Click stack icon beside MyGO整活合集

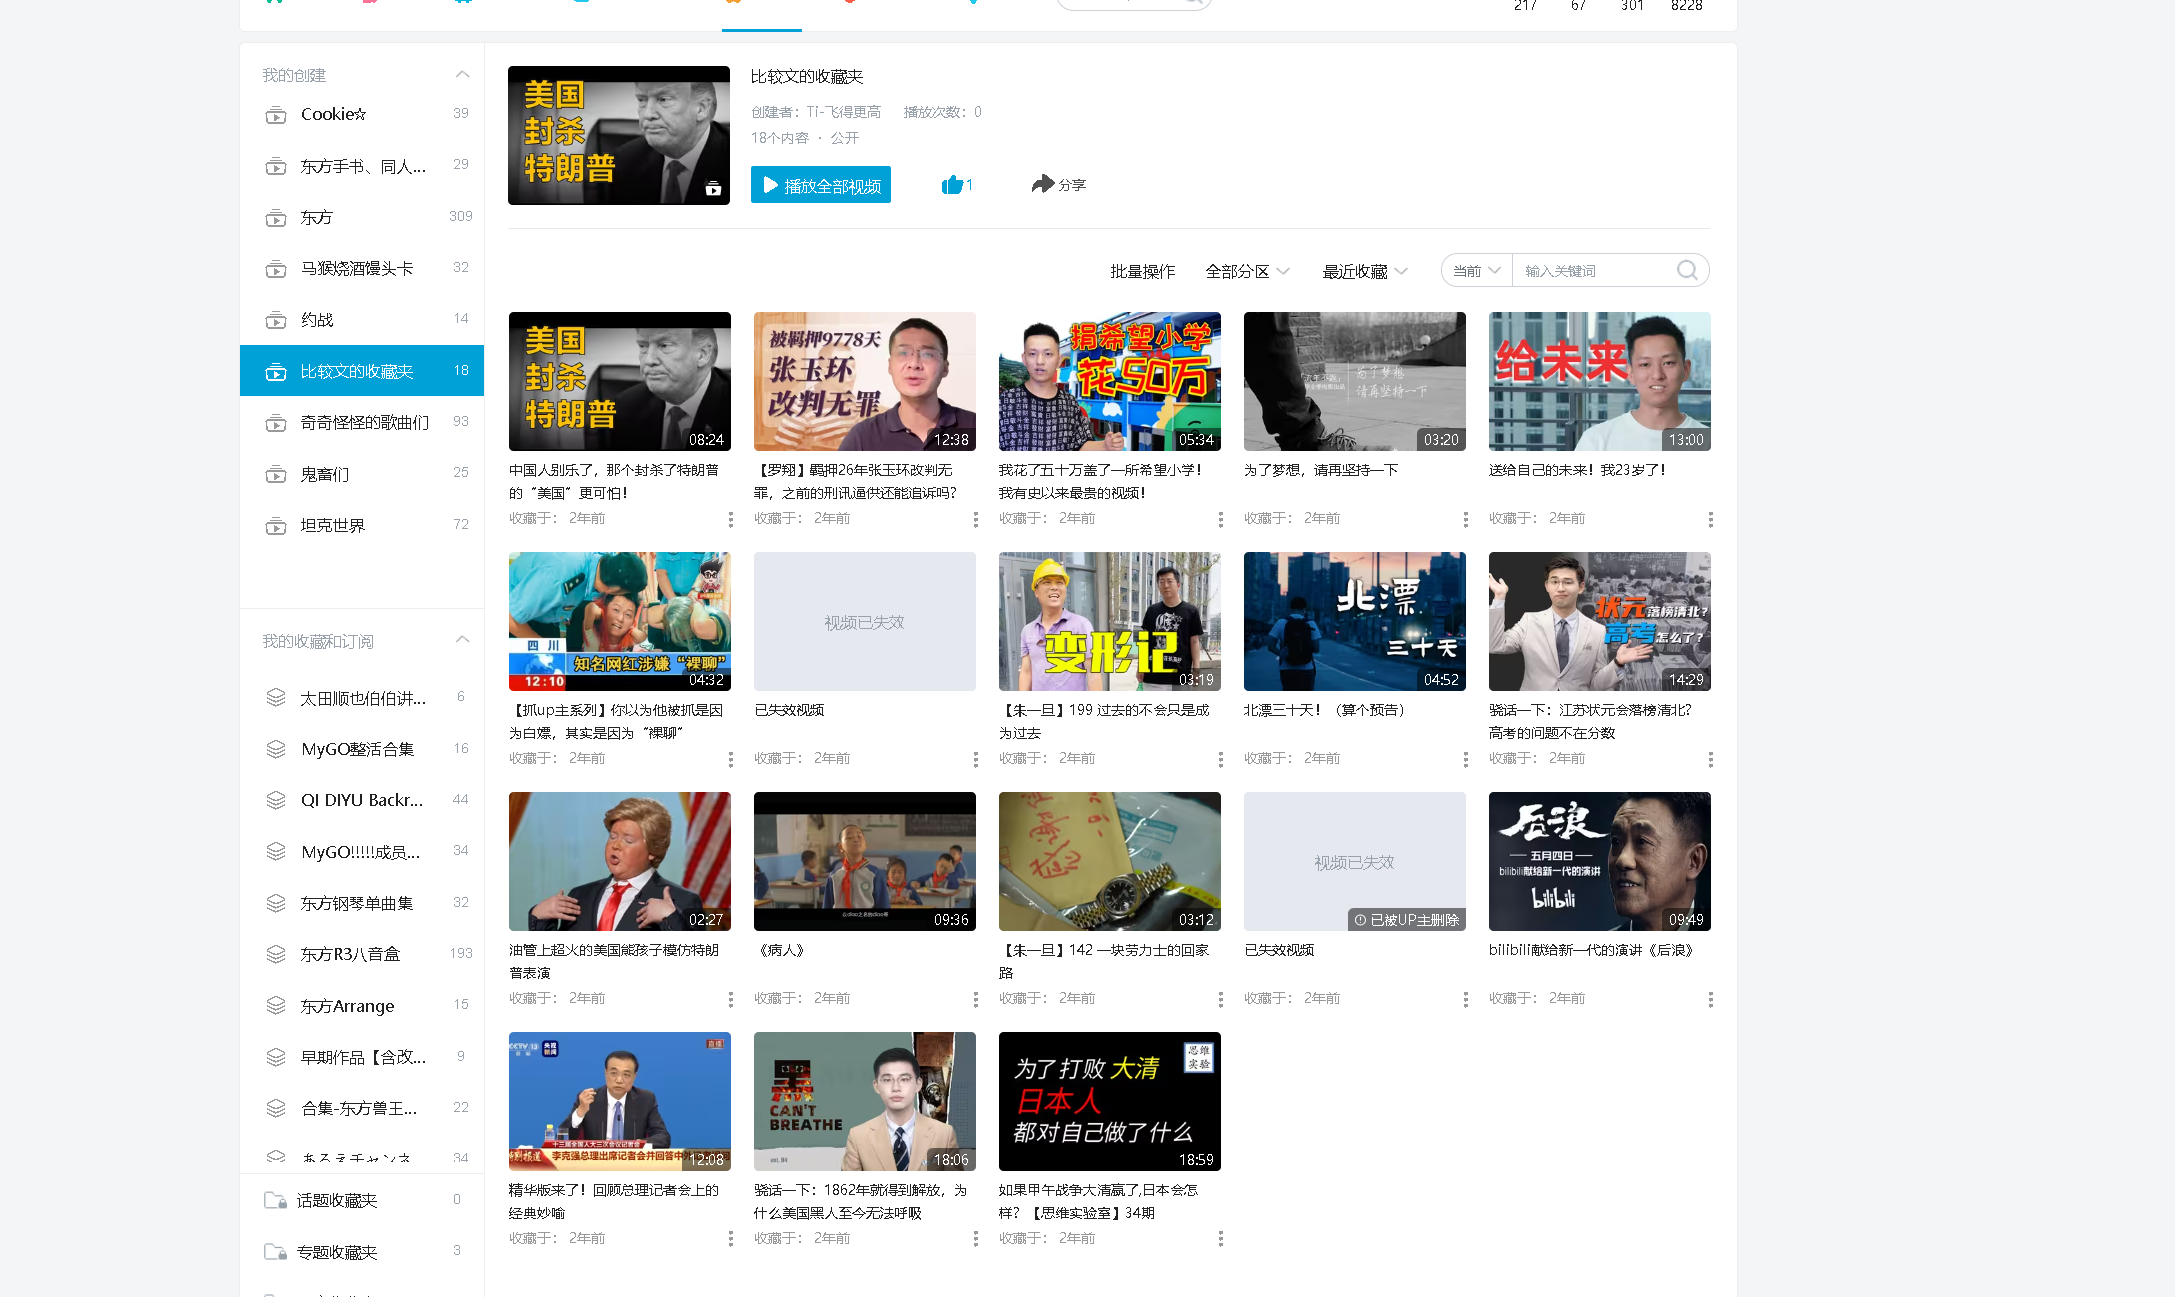coord(275,749)
